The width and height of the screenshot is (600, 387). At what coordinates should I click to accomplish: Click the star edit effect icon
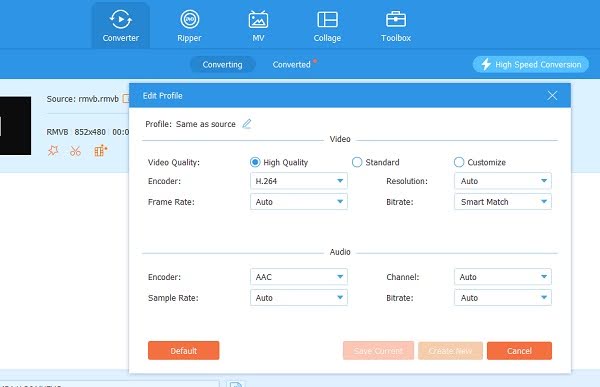pos(53,150)
